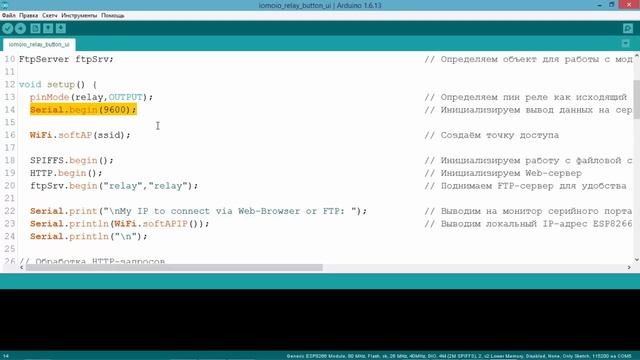Open a sketch with the Open arrow icon

tap(48, 28)
